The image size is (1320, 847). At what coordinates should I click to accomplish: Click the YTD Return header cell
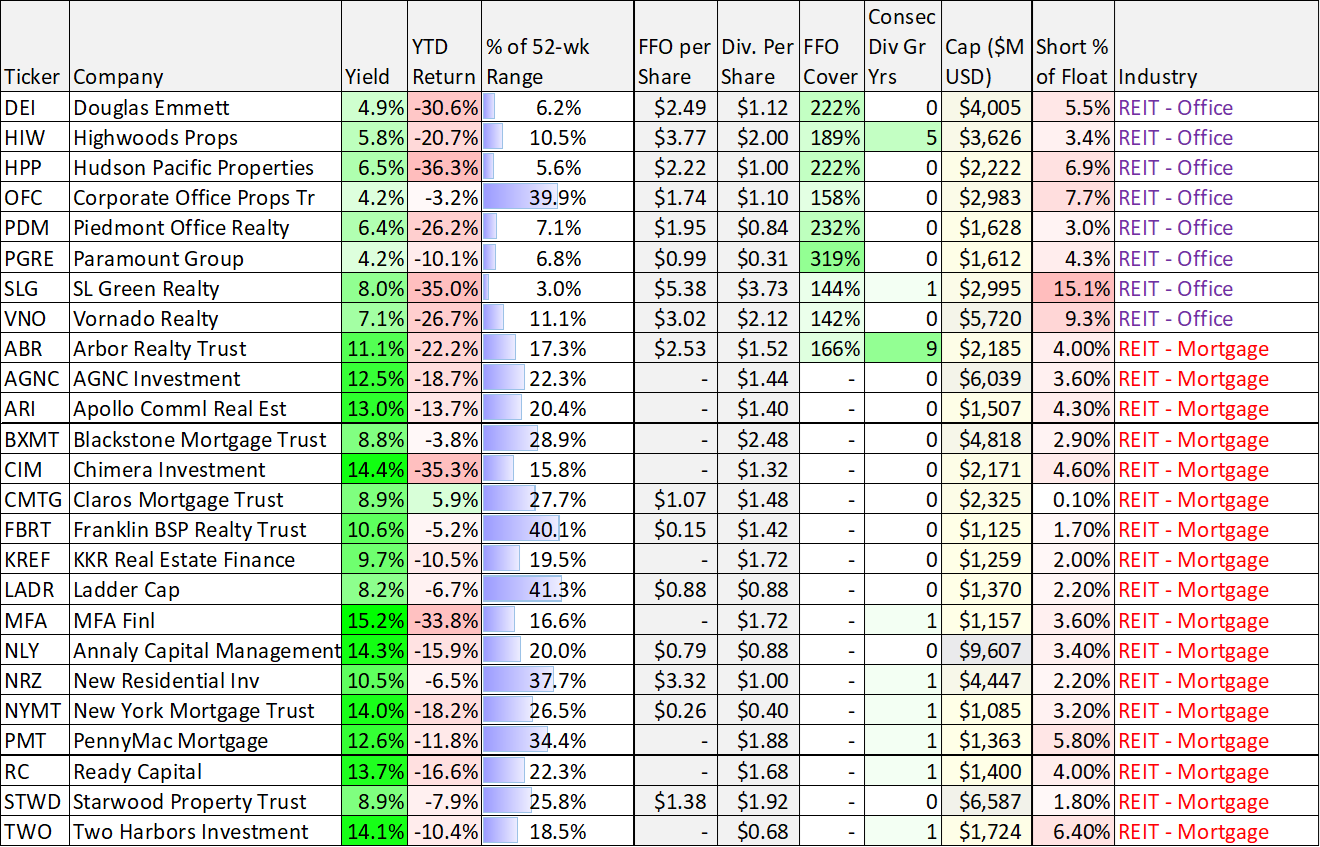click(444, 47)
